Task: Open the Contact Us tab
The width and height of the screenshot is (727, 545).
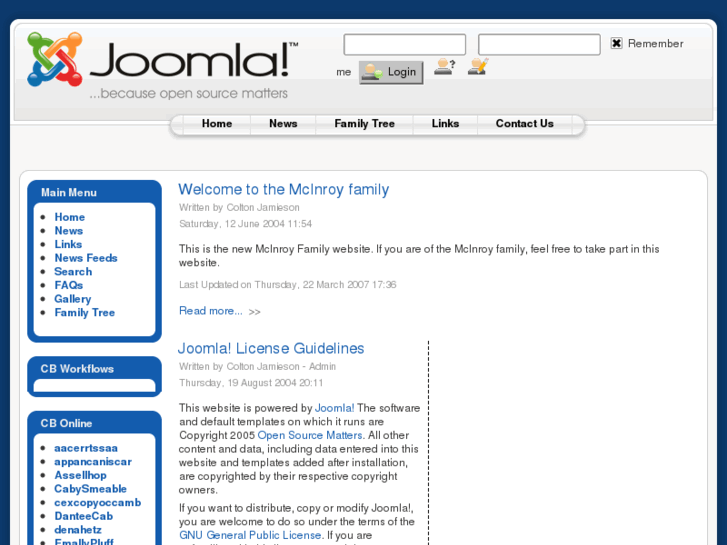Action: [x=524, y=124]
